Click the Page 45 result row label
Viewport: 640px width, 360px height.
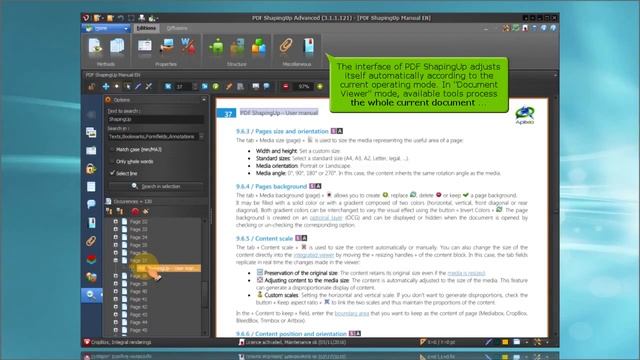point(139,330)
